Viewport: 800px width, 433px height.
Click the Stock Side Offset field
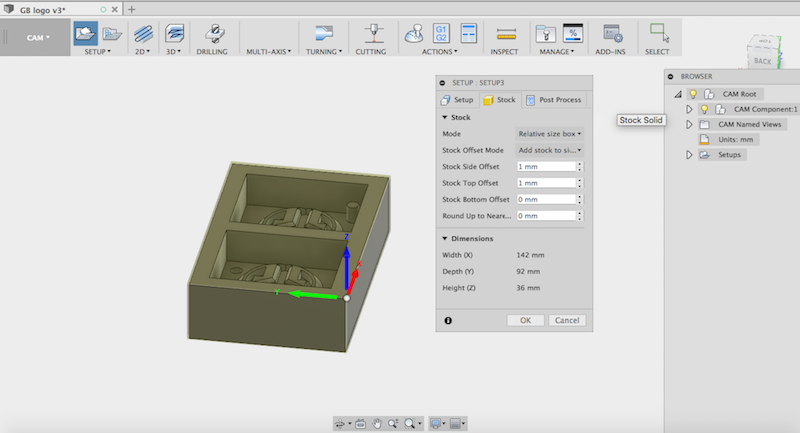click(546, 167)
